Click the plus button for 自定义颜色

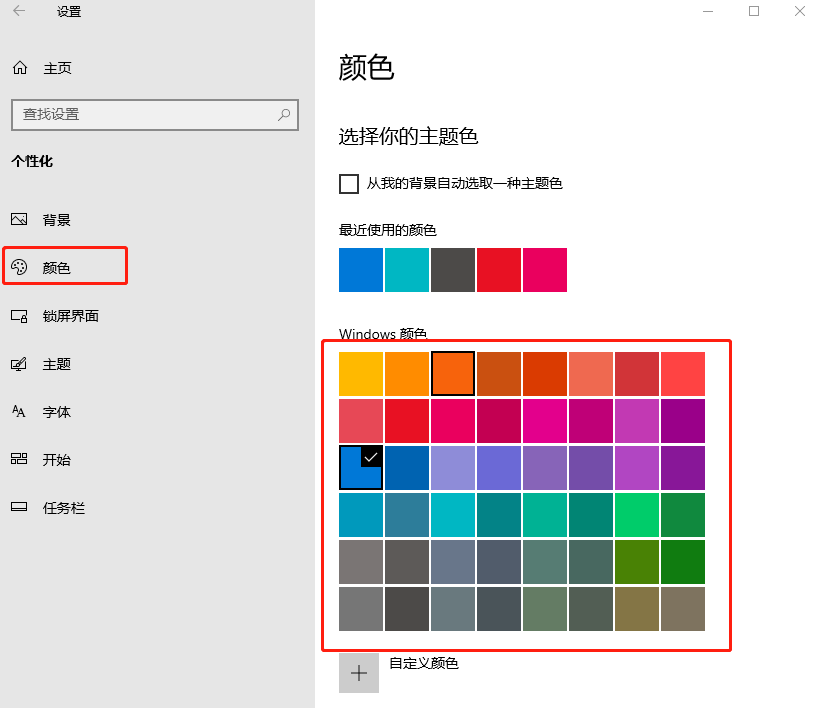359,672
